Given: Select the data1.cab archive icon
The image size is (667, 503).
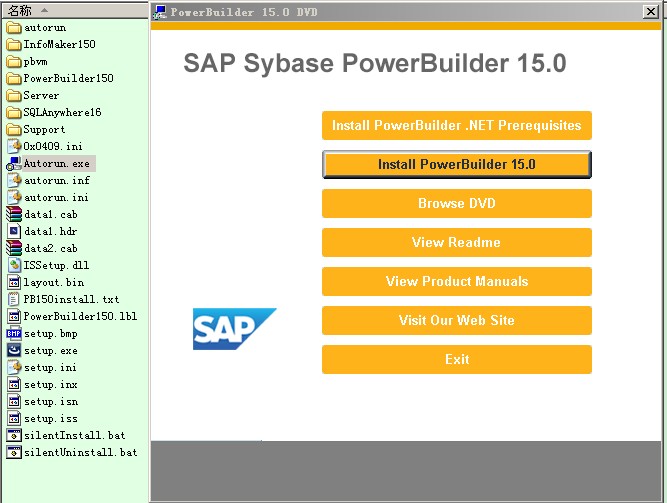Looking at the screenshot, I should click(14, 214).
